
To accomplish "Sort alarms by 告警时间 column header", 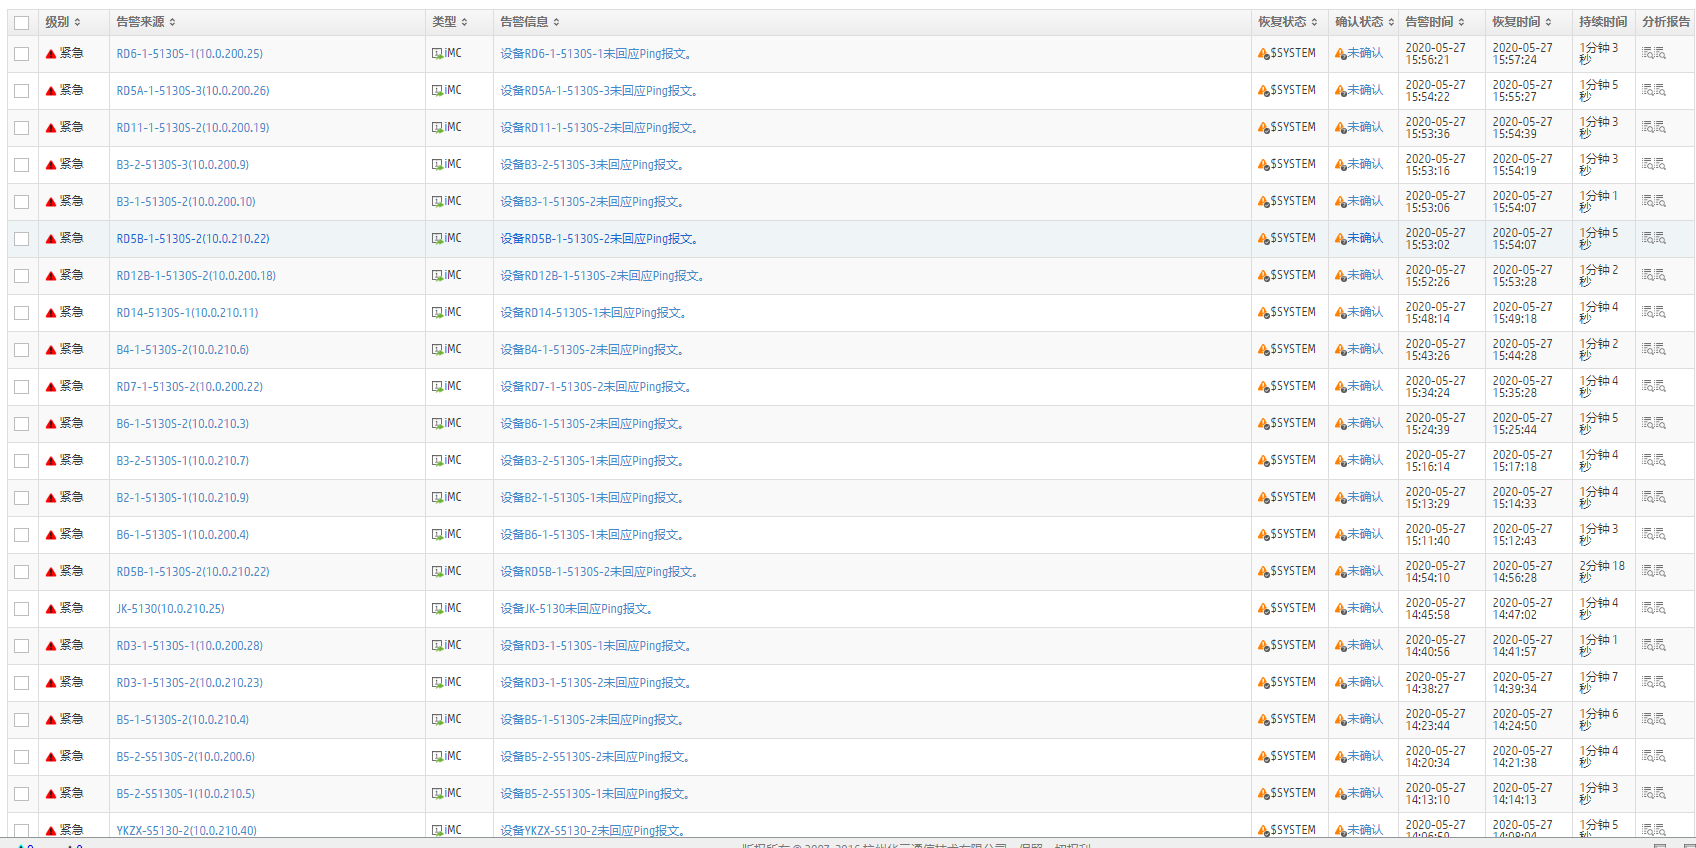I will (x=1435, y=22).
